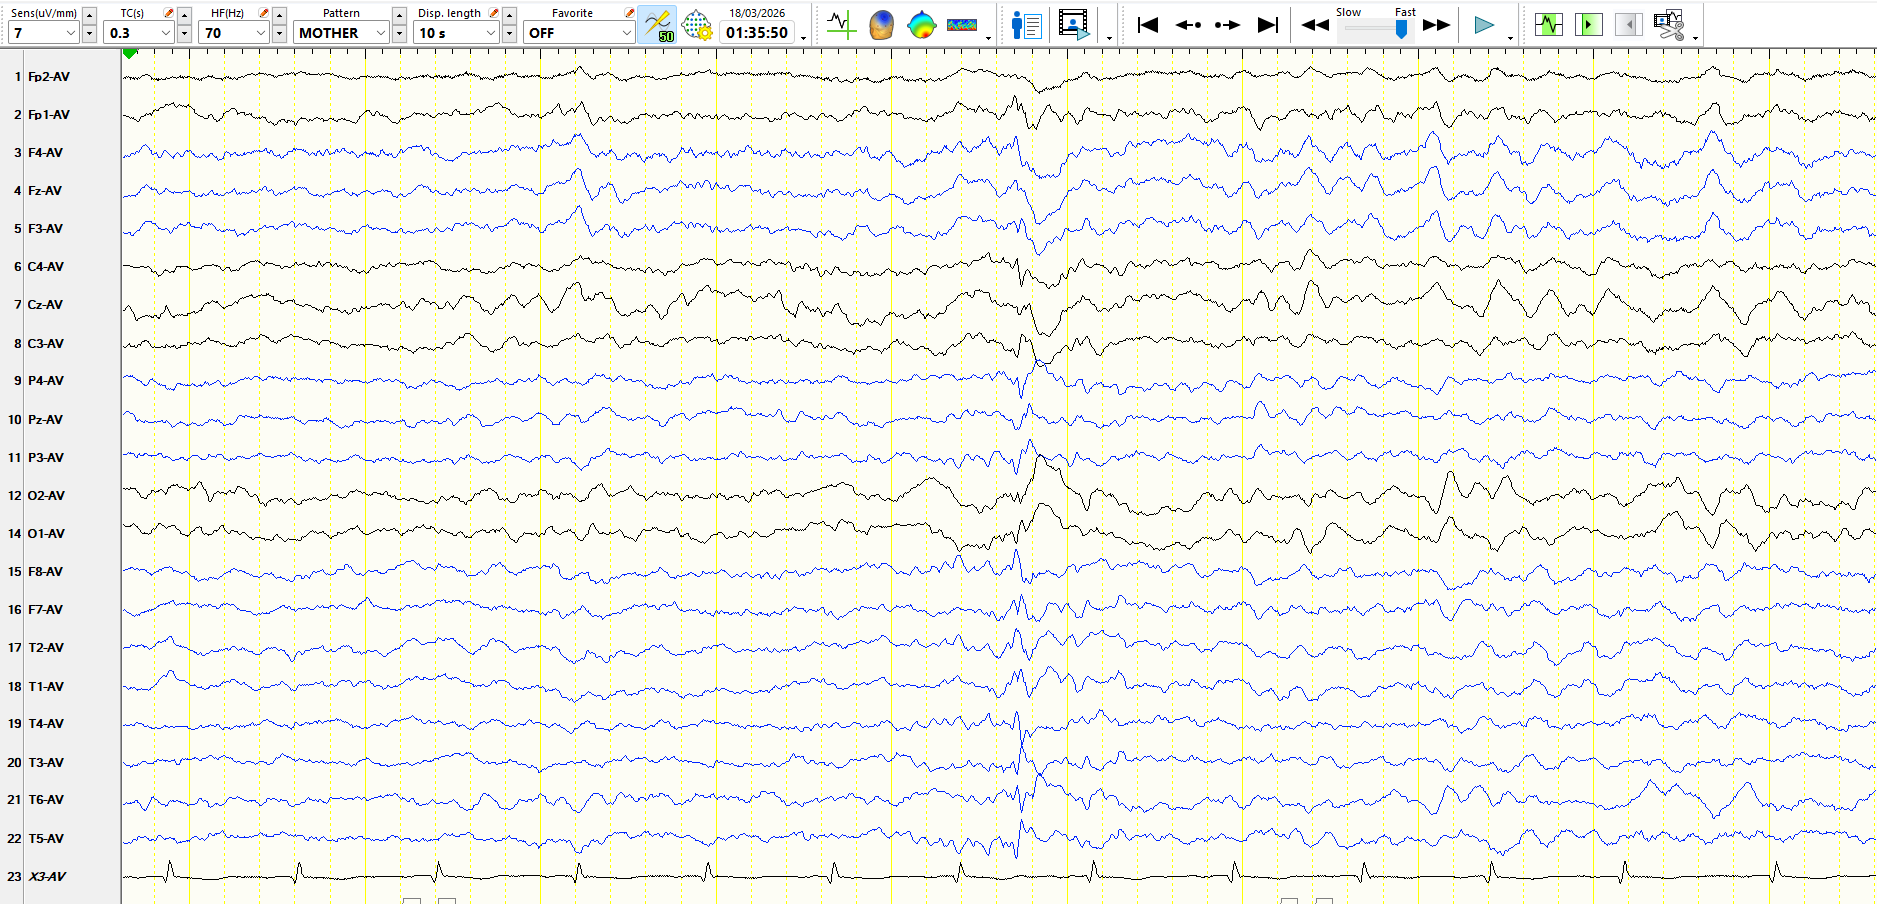Click the video clip cutting scissors icon
Screen dimensions: 1877x904
(1669, 24)
